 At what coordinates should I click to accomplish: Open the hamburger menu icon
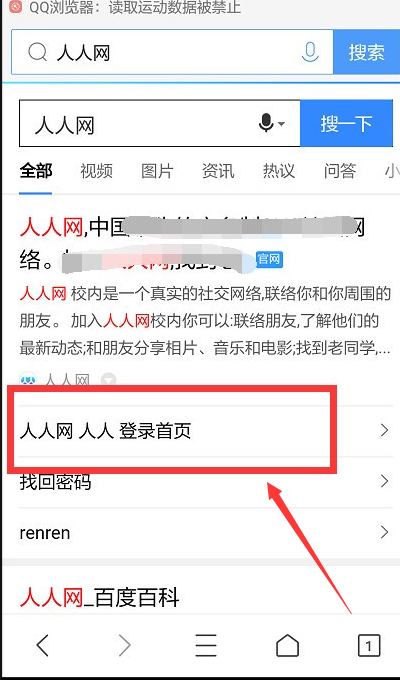coord(206,646)
